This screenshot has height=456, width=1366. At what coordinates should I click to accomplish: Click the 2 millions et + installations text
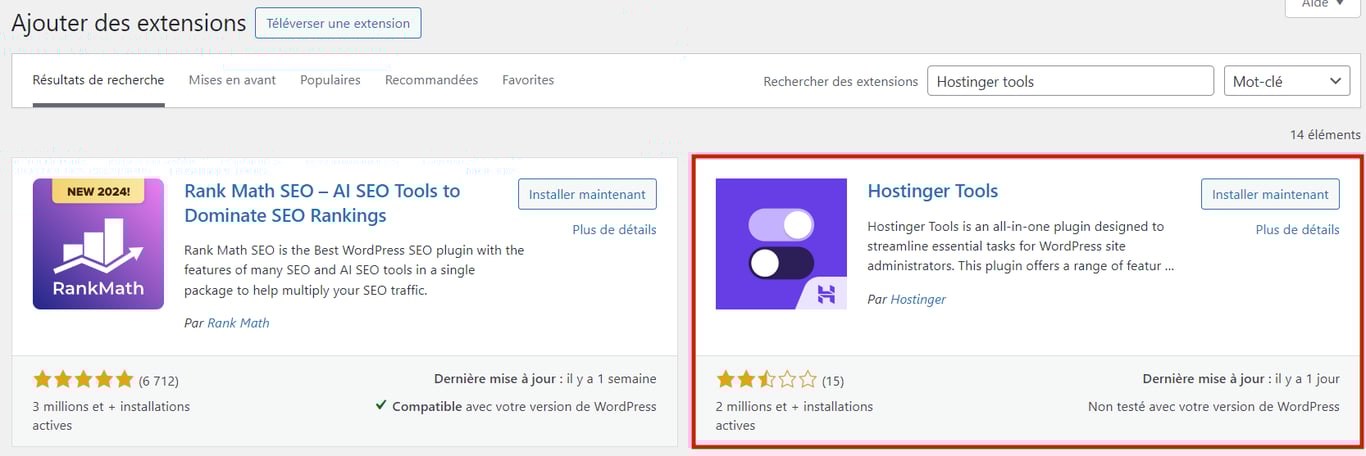tap(794, 416)
